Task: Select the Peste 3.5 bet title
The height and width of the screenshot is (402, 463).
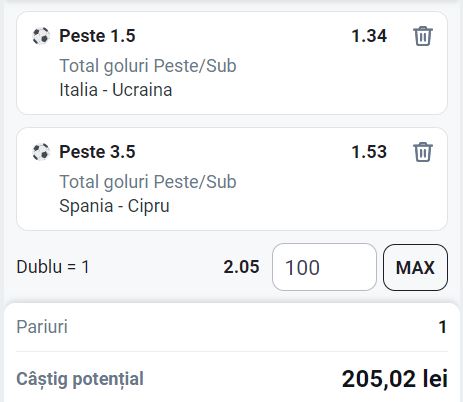Action: 97,152
